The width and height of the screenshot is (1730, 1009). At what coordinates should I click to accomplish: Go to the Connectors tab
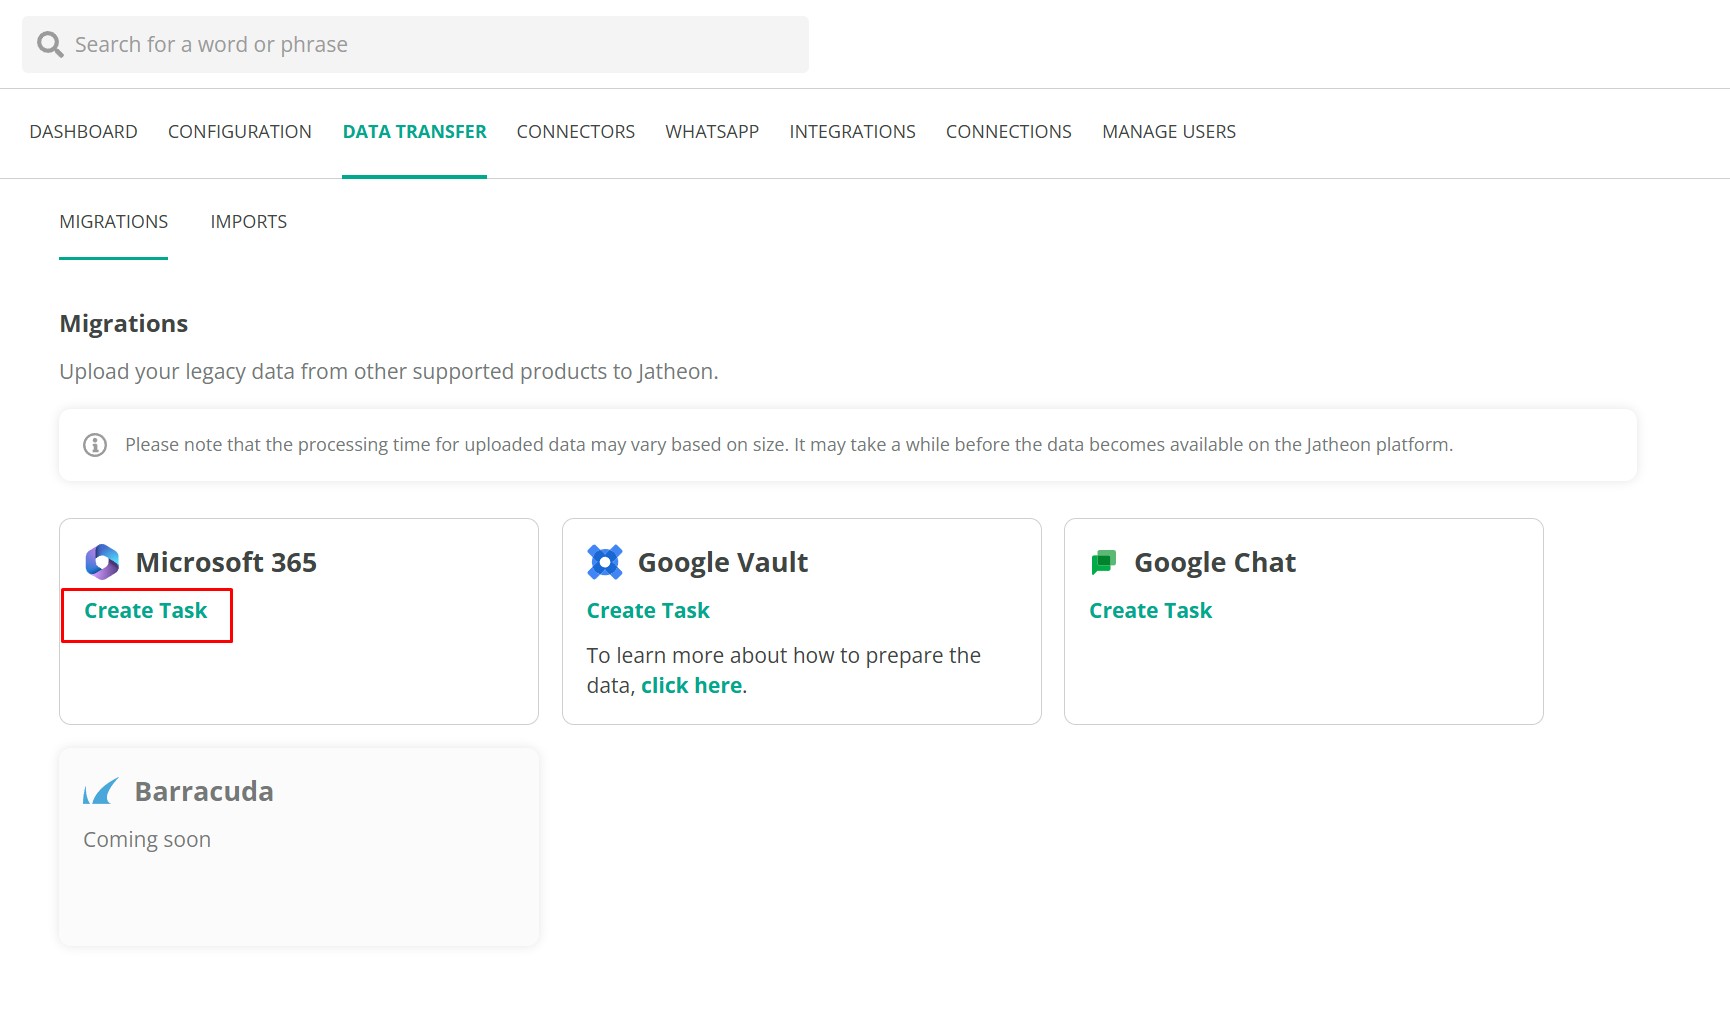pyautogui.click(x=576, y=132)
